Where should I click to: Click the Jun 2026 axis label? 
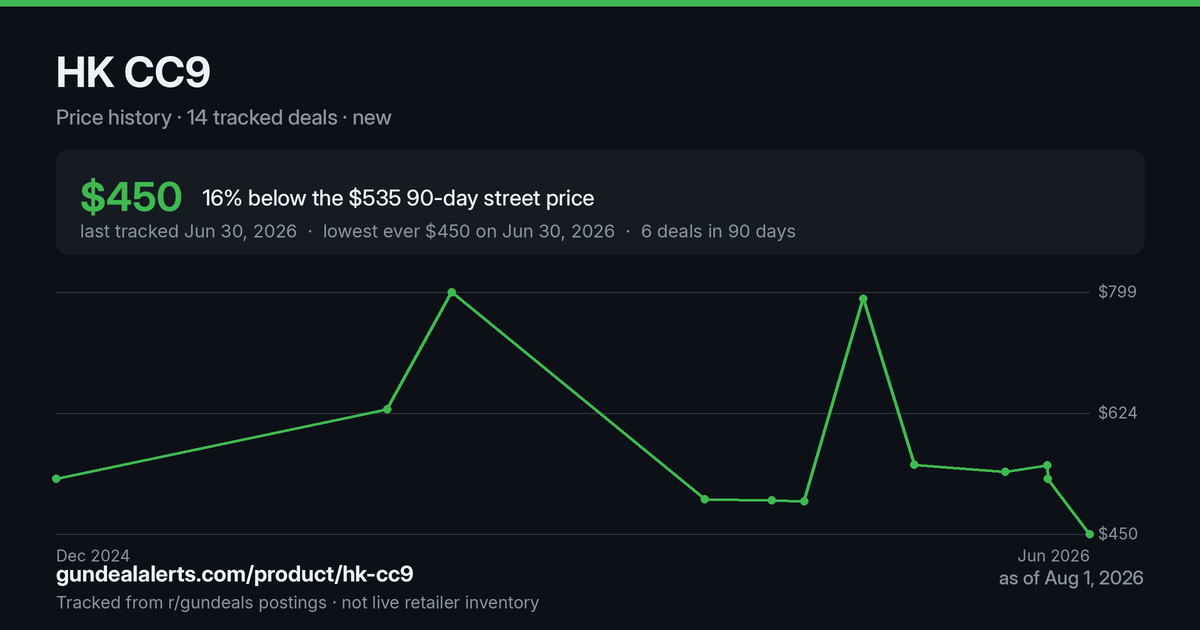(x=1053, y=555)
